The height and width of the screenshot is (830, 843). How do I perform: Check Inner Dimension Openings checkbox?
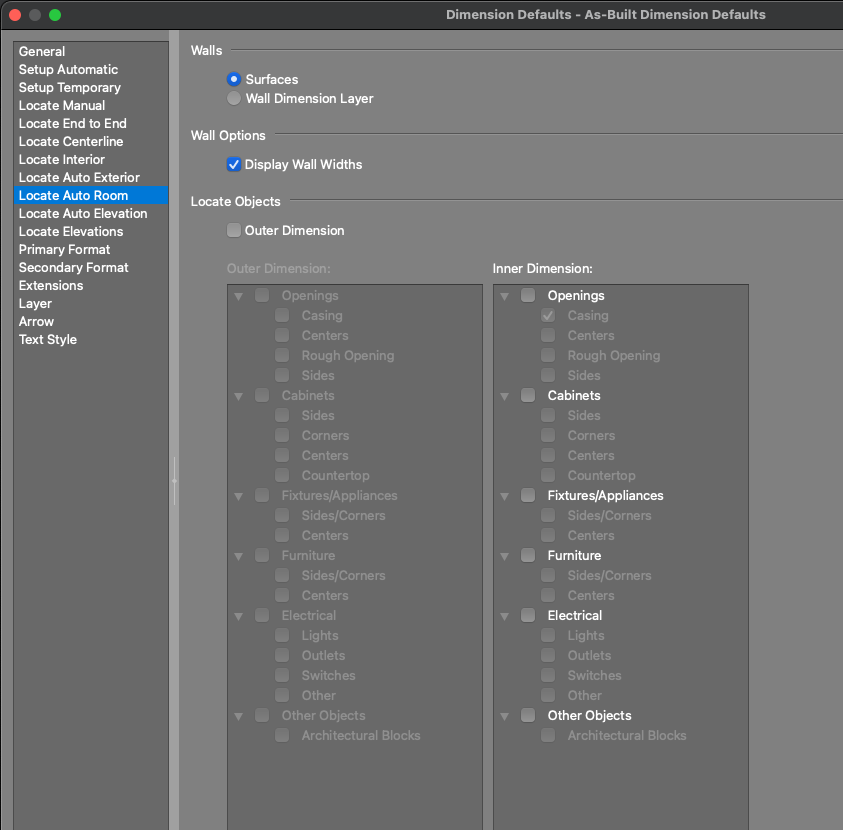(x=528, y=295)
